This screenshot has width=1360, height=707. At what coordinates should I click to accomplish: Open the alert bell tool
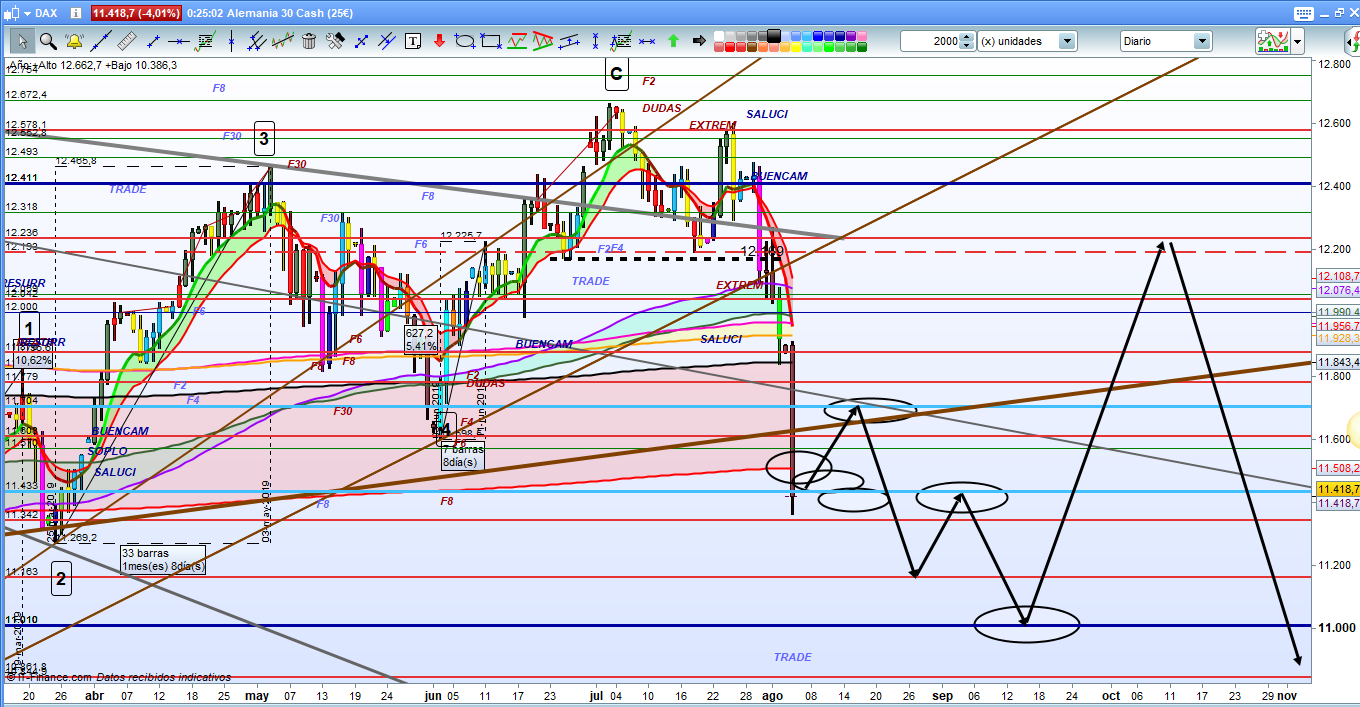coord(74,41)
